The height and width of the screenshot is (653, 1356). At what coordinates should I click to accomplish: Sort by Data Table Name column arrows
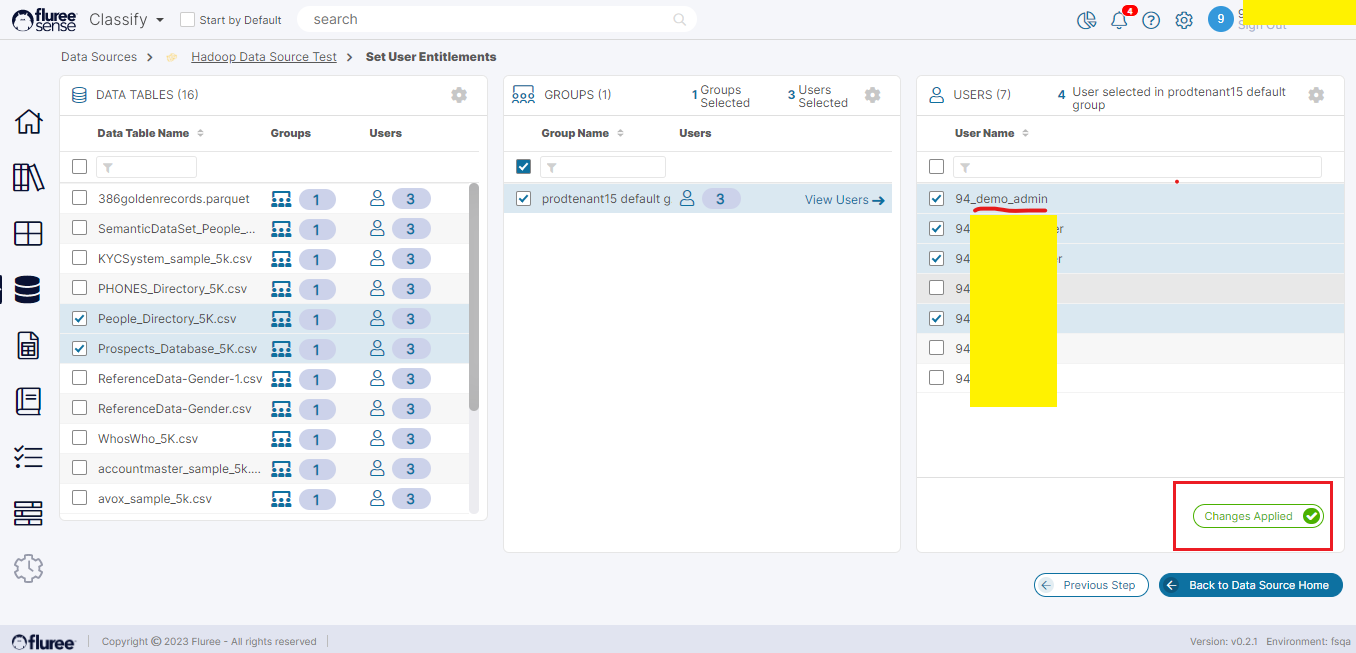[200, 133]
